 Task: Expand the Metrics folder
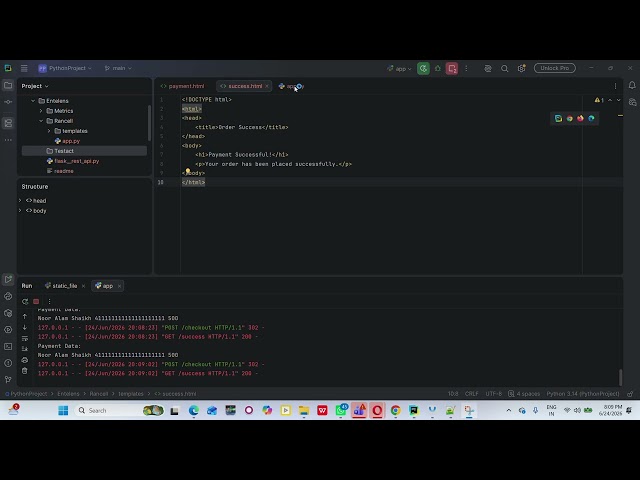tap(41, 111)
